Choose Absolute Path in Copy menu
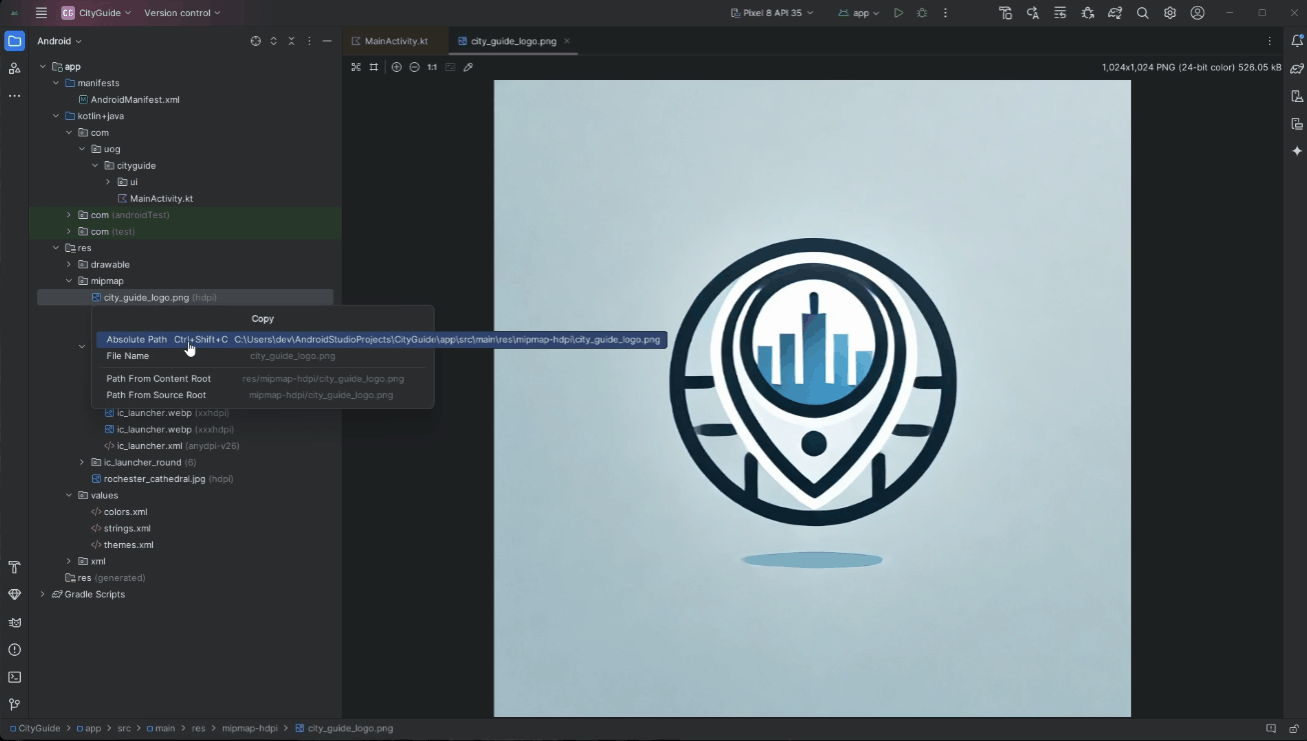 [382, 340]
